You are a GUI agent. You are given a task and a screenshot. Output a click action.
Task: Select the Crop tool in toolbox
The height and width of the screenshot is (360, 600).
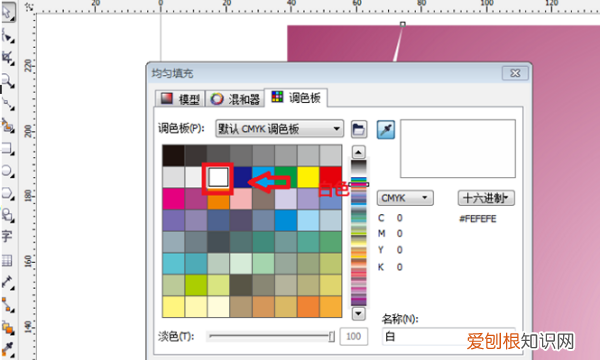coord(8,59)
